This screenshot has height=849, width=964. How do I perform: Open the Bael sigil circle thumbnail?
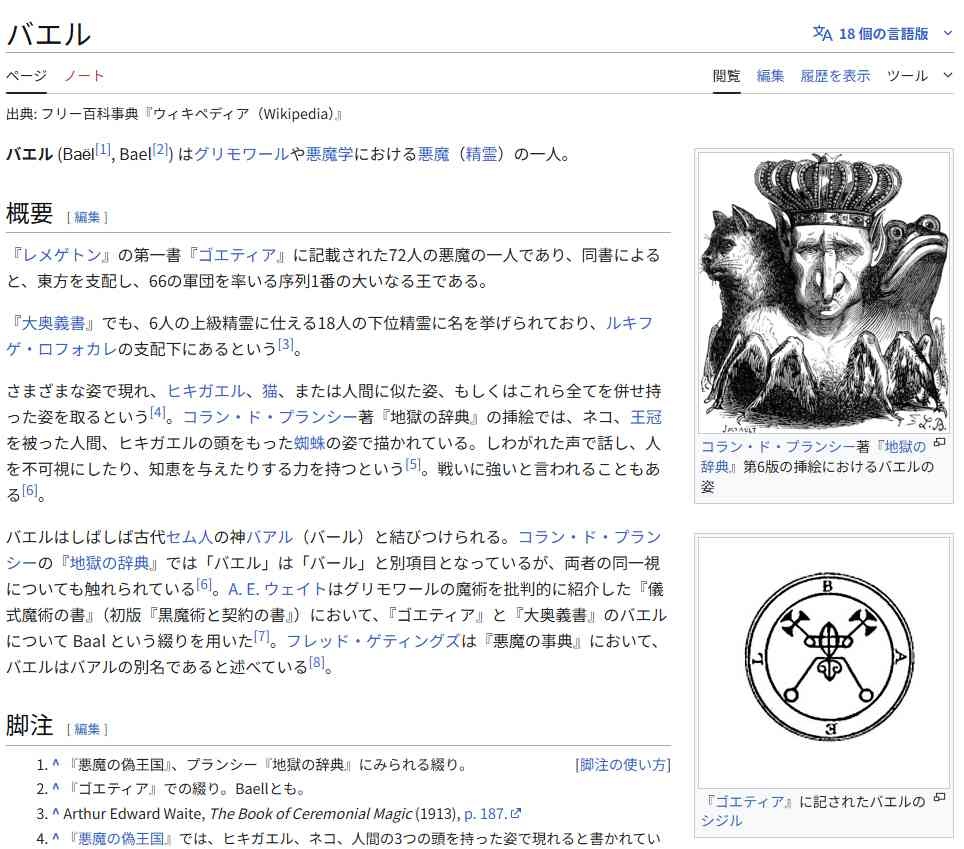[824, 662]
